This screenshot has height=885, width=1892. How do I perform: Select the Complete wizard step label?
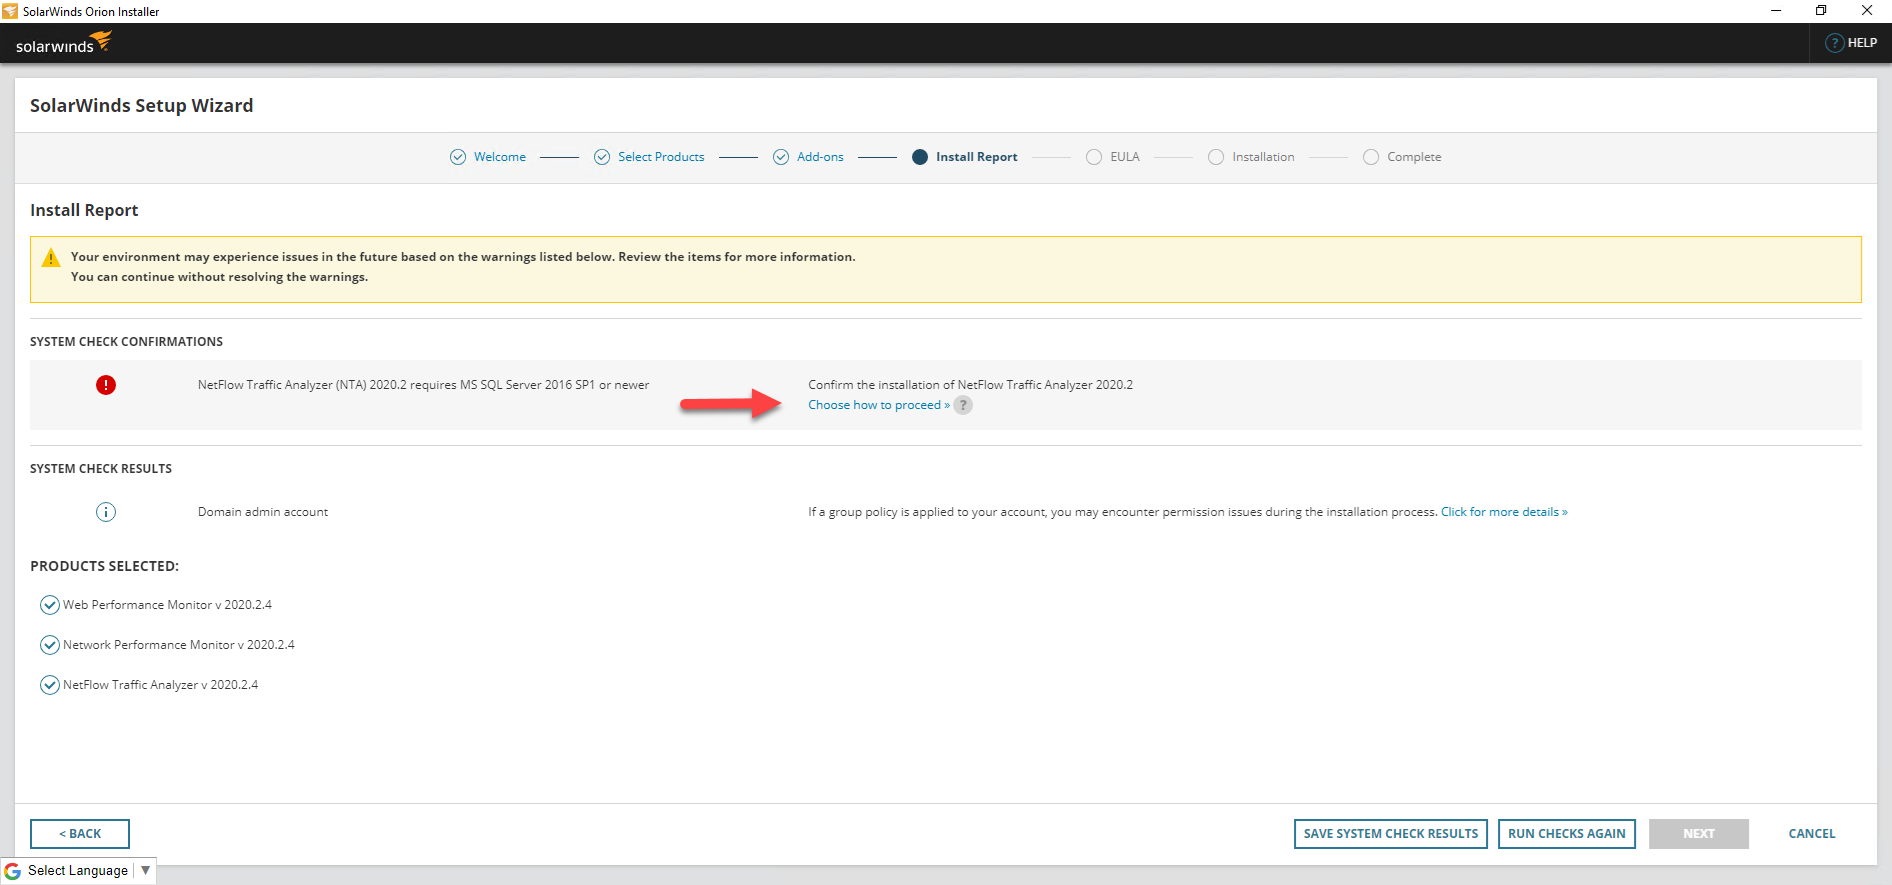point(1414,157)
